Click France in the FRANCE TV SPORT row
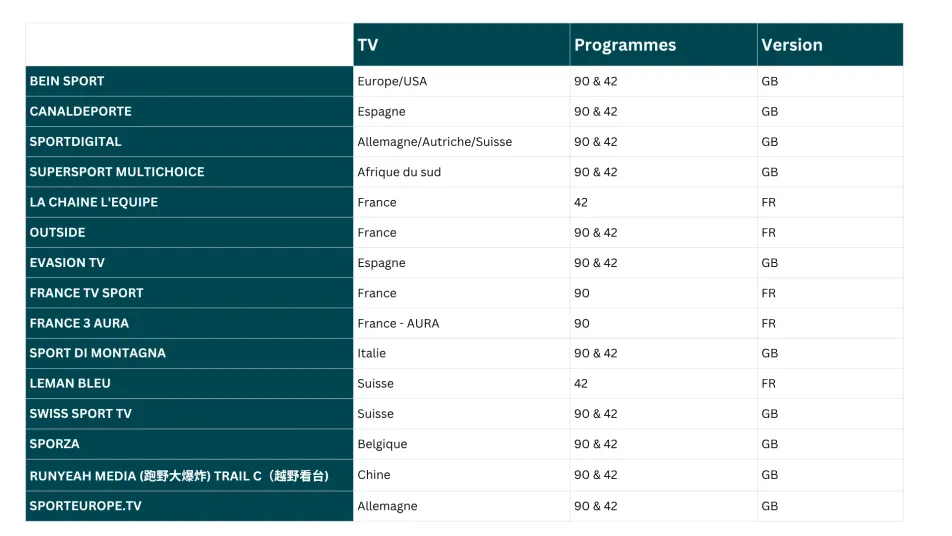Viewport: 952px width, 536px height. click(x=376, y=293)
